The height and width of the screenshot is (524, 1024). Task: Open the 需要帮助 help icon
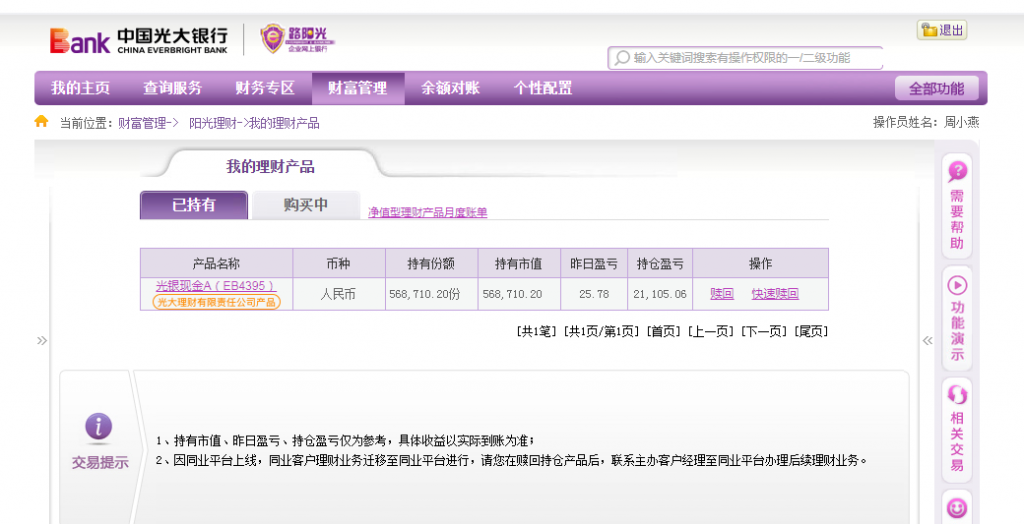pyautogui.click(x=957, y=171)
